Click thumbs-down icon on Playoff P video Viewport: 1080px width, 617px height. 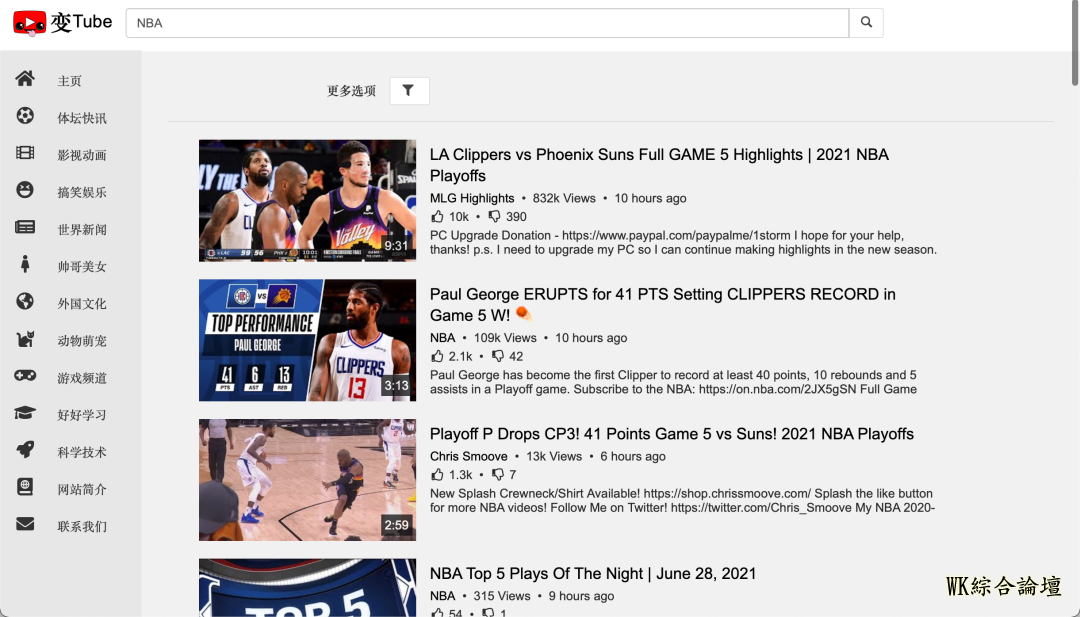point(498,475)
